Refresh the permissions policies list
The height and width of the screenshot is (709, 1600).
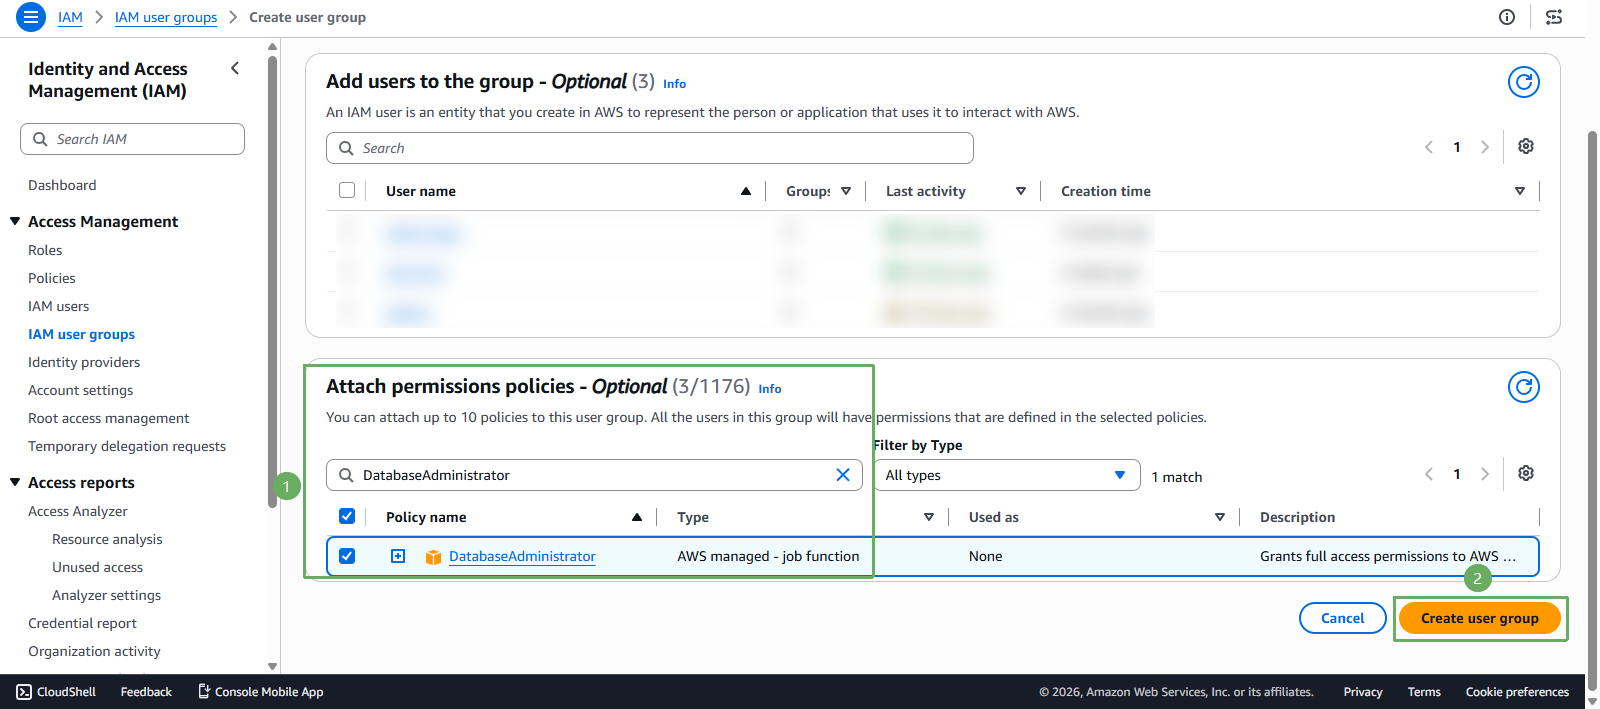[1524, 387]
